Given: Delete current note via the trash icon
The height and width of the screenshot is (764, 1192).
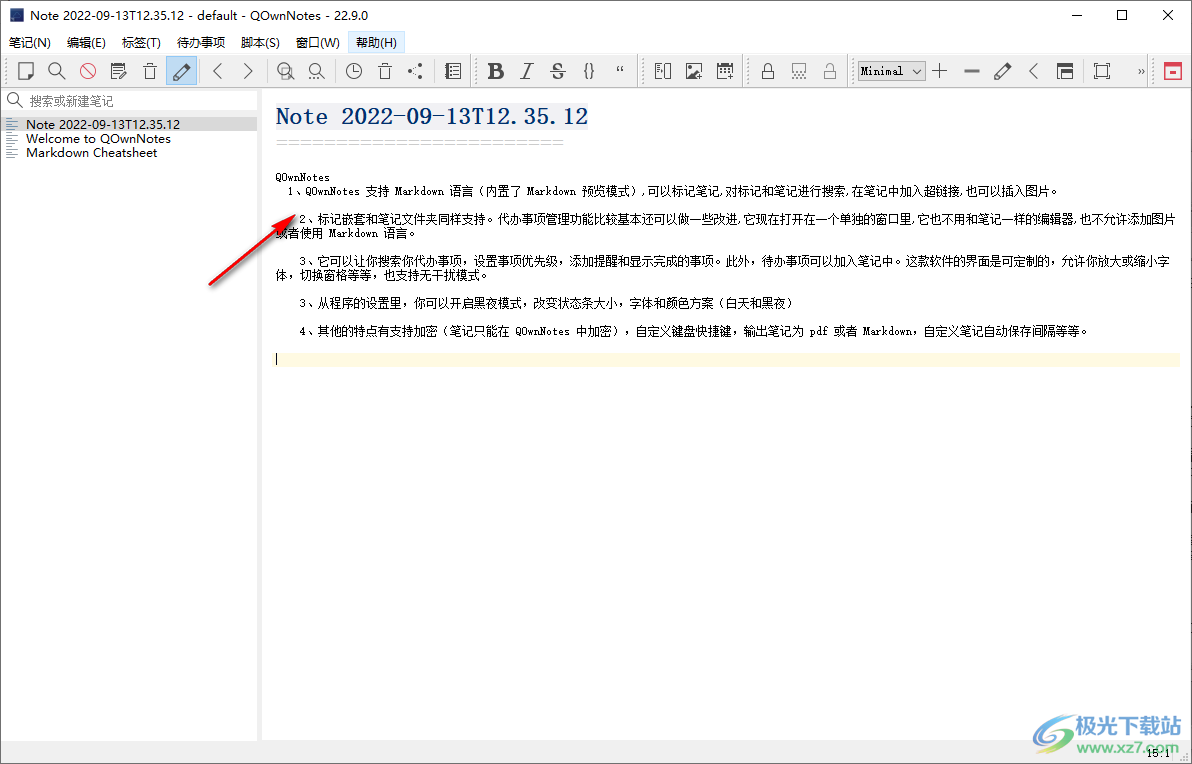Looking at the screenshot, I should tap(149, 71).
